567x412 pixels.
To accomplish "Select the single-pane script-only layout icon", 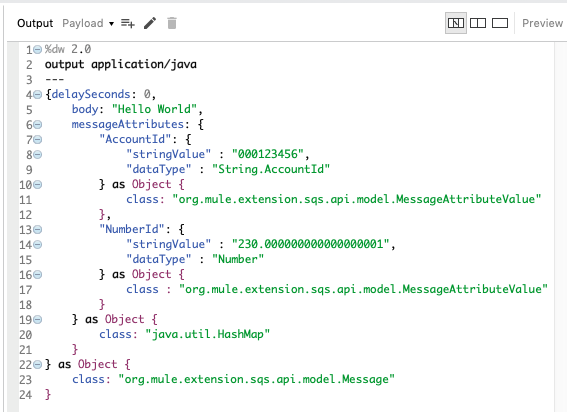I will click(500, 23).
